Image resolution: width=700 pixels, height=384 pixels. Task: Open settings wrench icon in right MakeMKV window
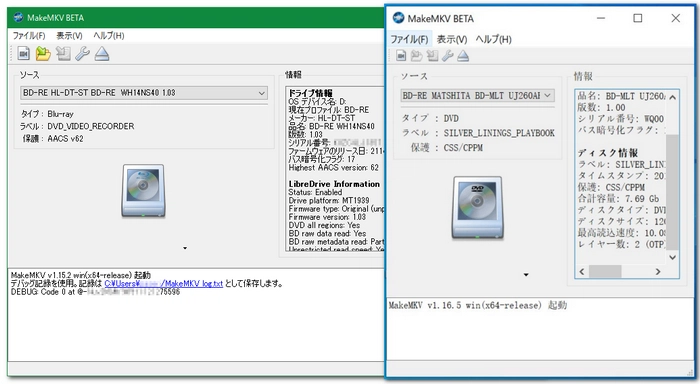(x=448, y=56)
